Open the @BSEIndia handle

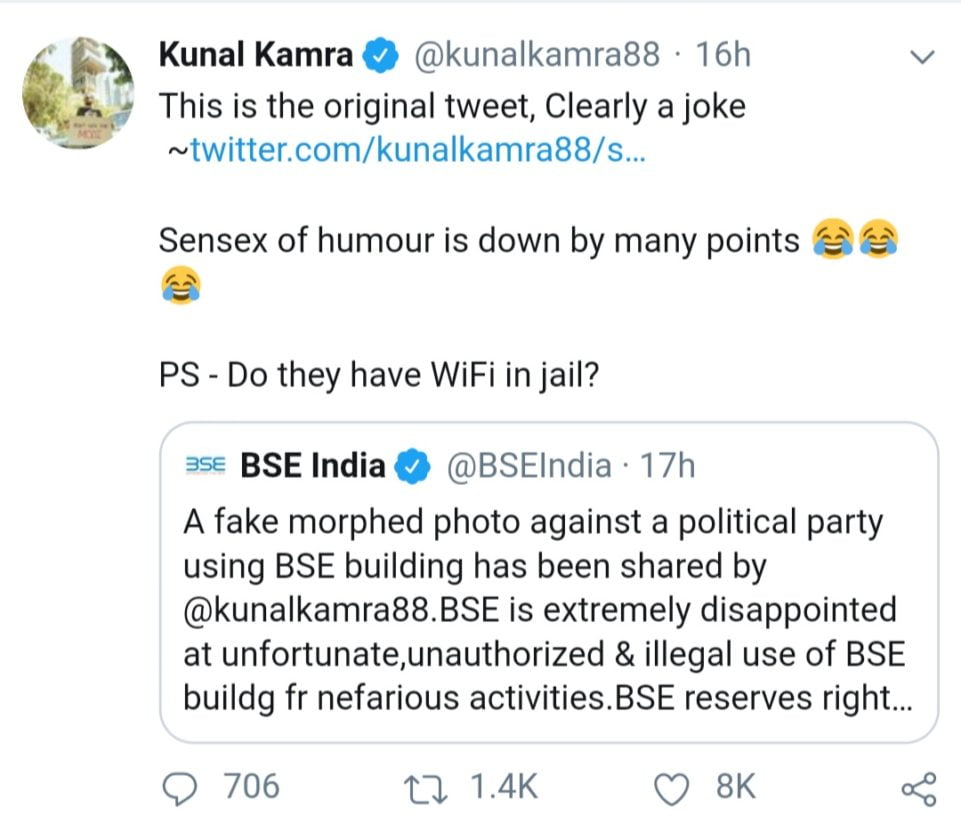527,466
